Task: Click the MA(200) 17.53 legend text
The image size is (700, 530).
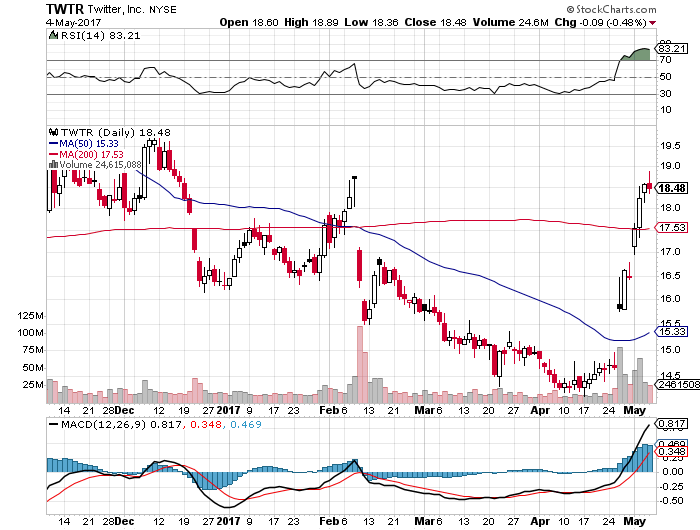Action: [x=91, y=154]
